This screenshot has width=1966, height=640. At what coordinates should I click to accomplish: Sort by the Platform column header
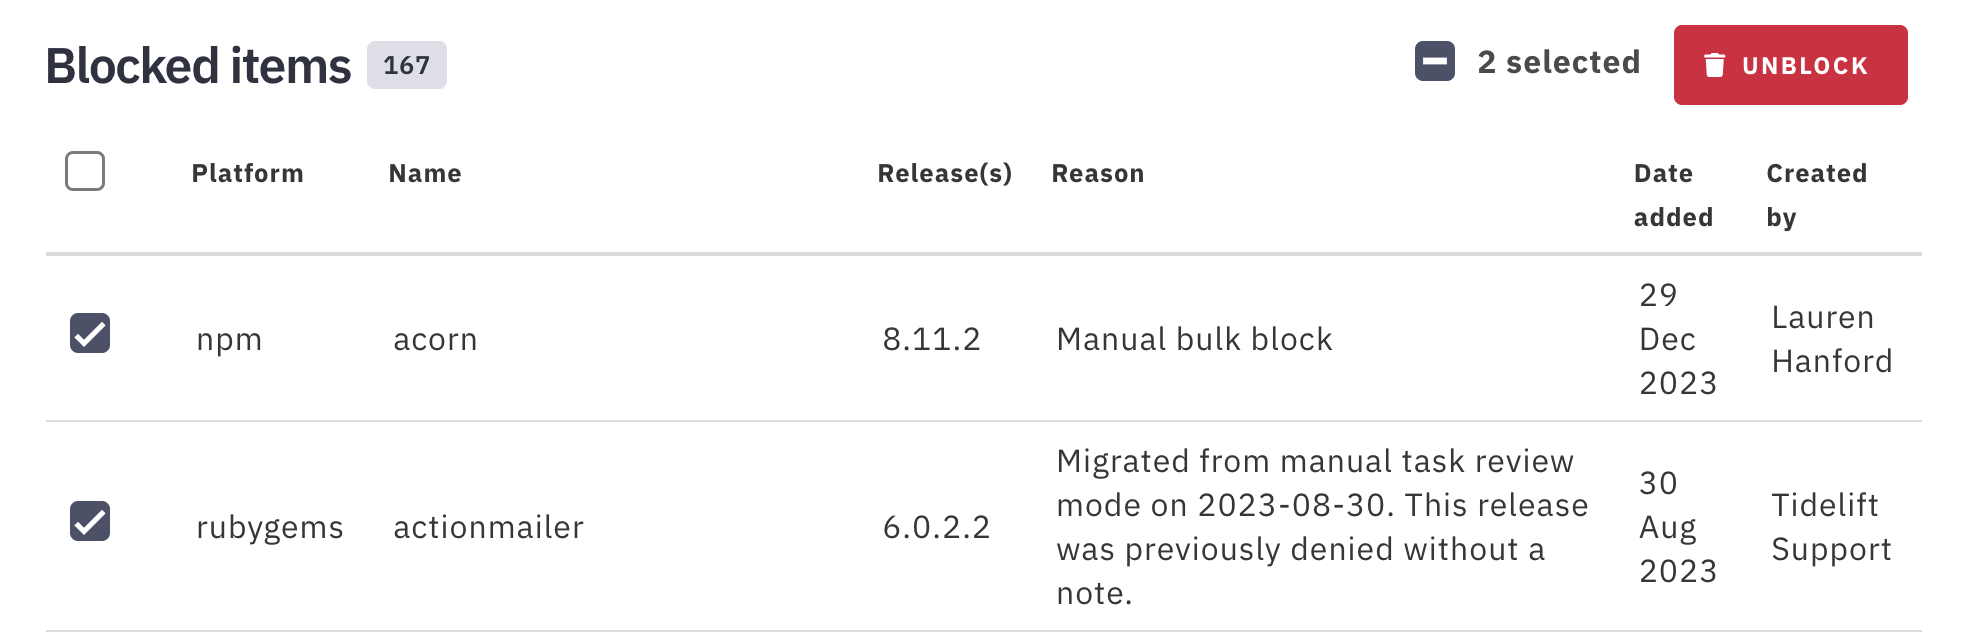(248, 173)
